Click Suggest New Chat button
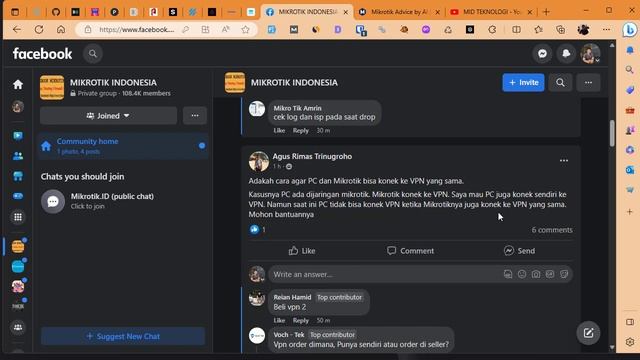This screenshot has width=640, height=360. click(x=123, y=336)
